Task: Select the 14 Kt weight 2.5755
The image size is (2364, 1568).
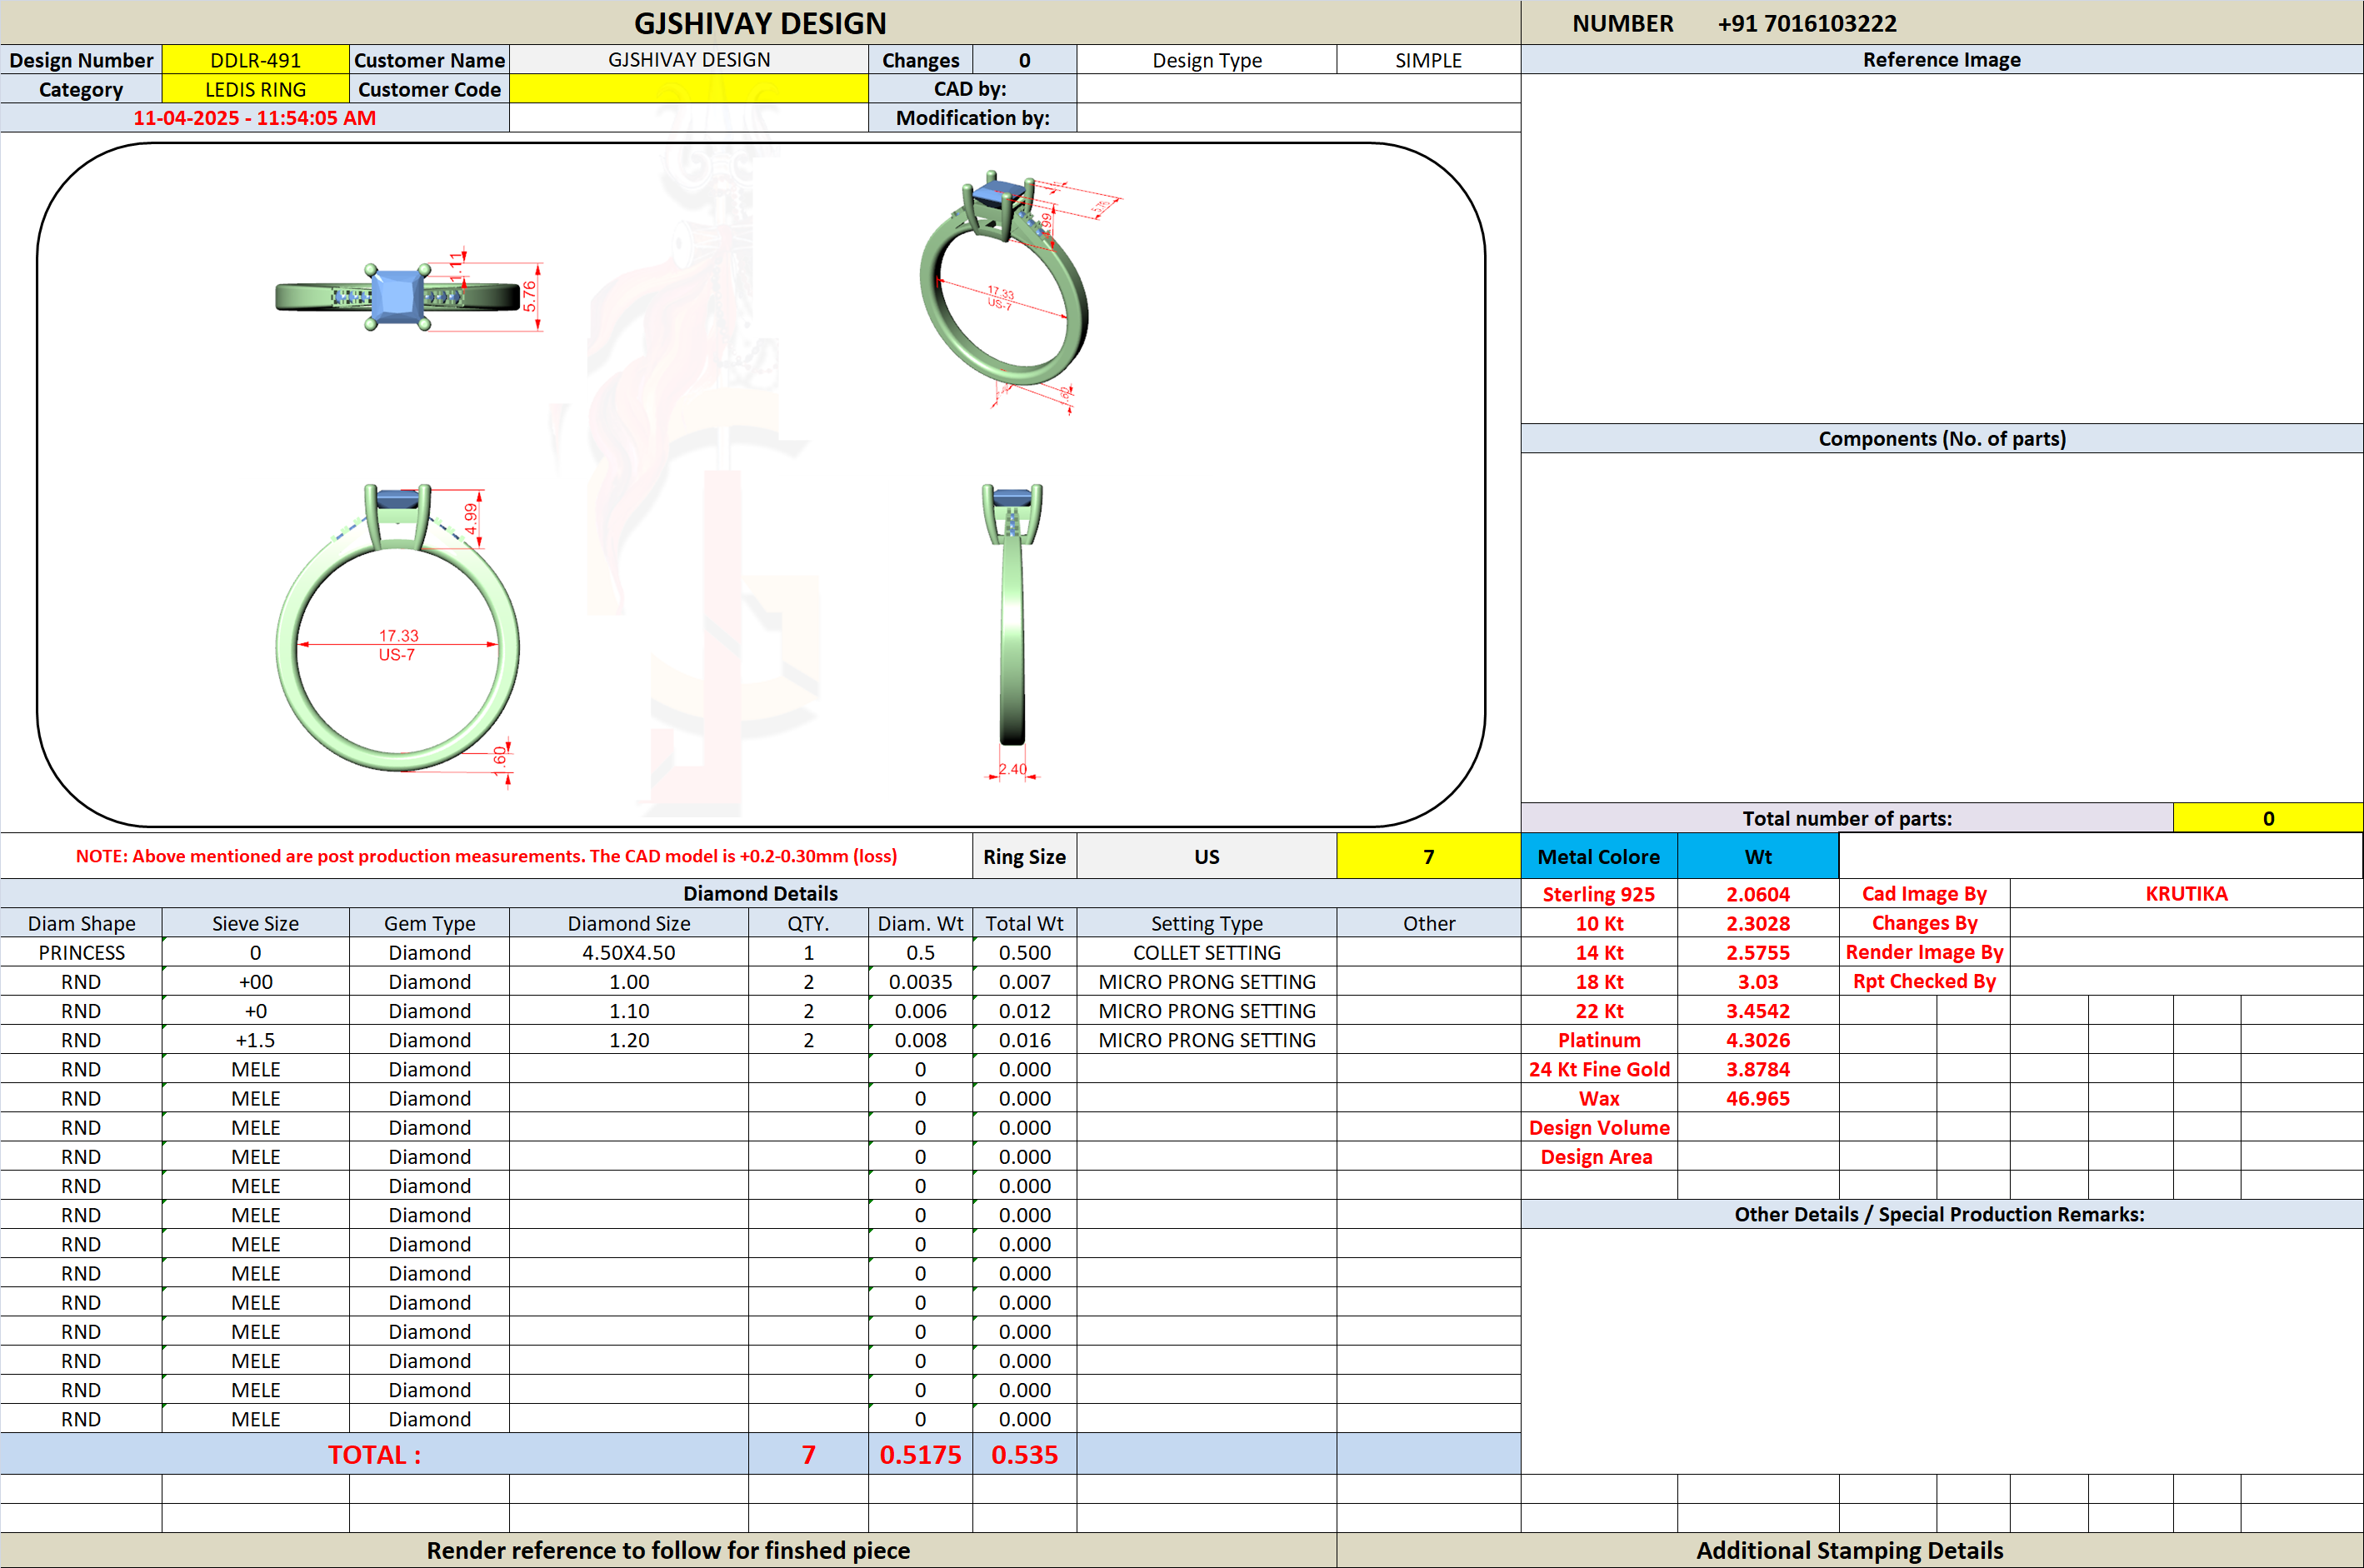Action: point(1758,952)
